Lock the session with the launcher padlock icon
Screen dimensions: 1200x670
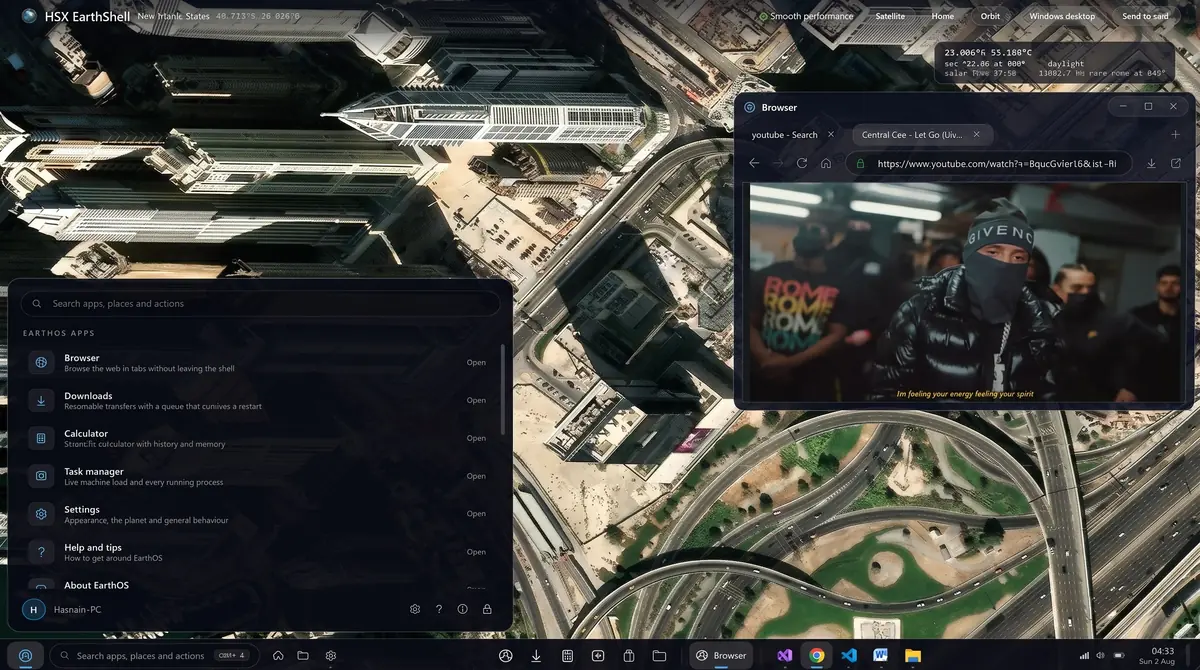pyautogui.click(x=487, y=609)
